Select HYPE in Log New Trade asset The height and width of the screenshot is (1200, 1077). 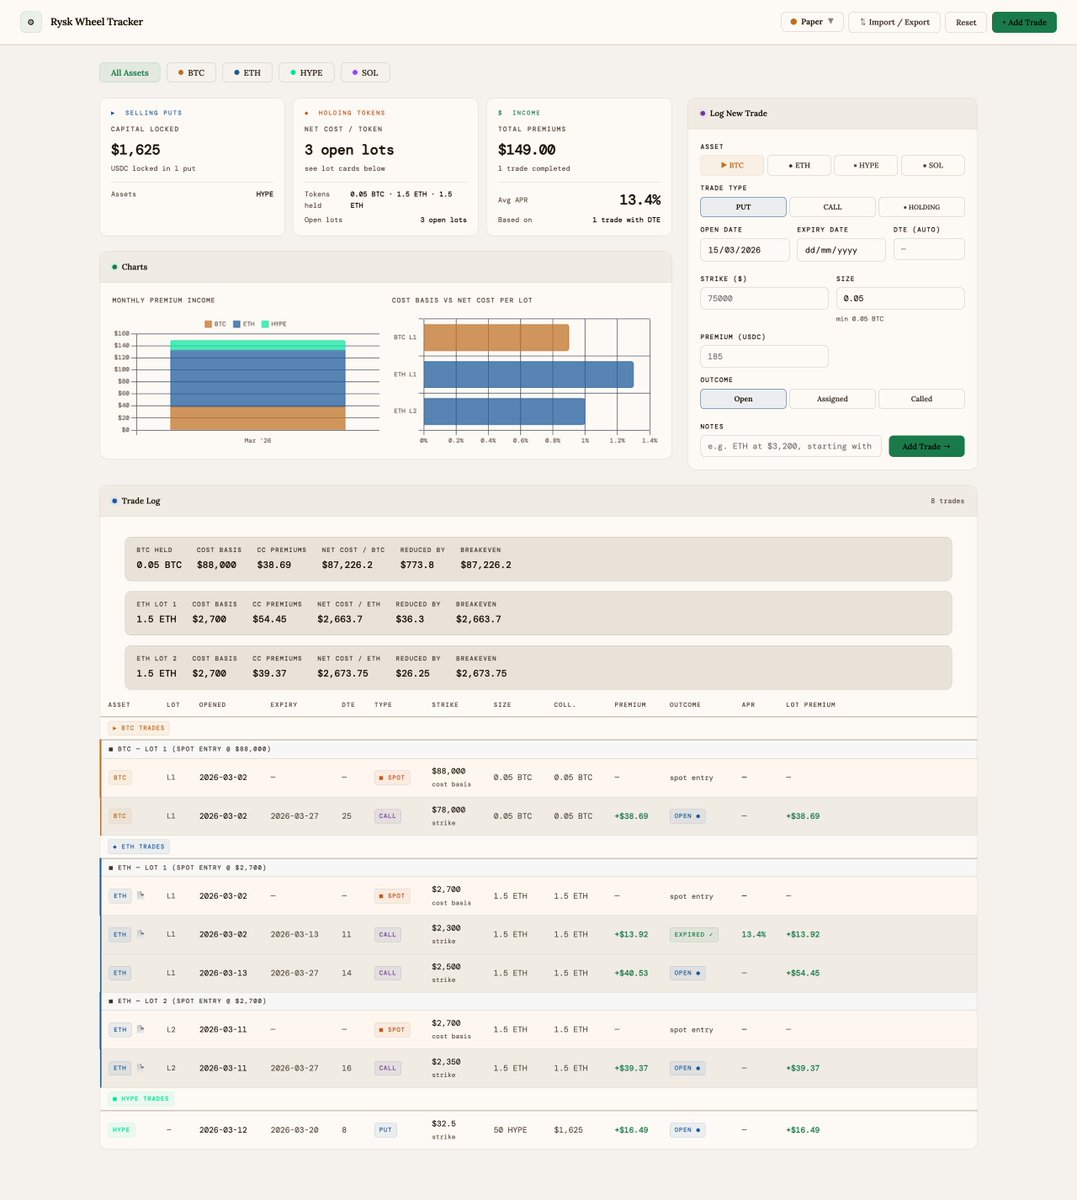[x=865, y=165]
